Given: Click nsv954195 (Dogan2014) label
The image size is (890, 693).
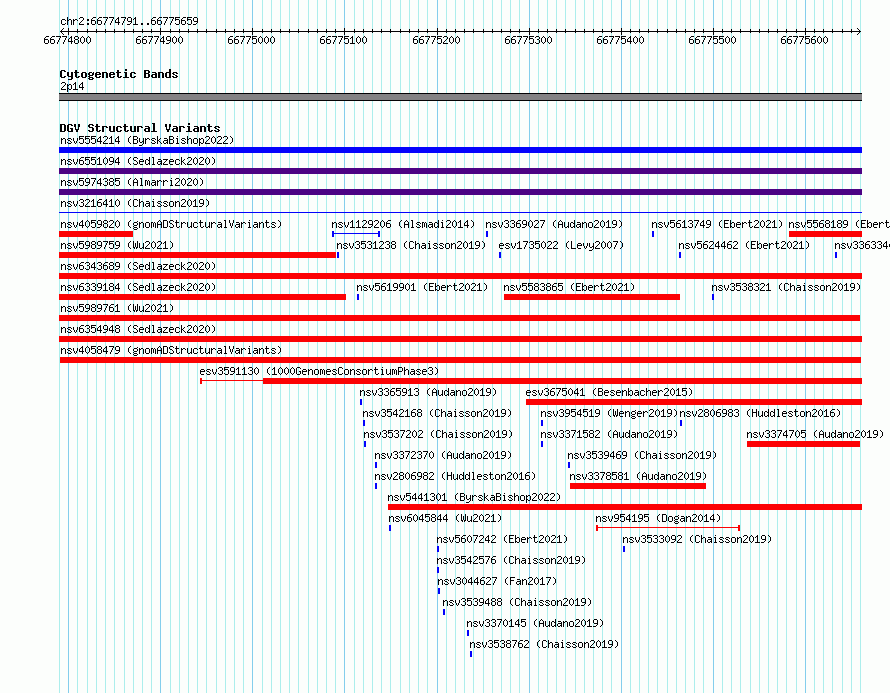Looking at the screenshot, I should click(658, 518).
